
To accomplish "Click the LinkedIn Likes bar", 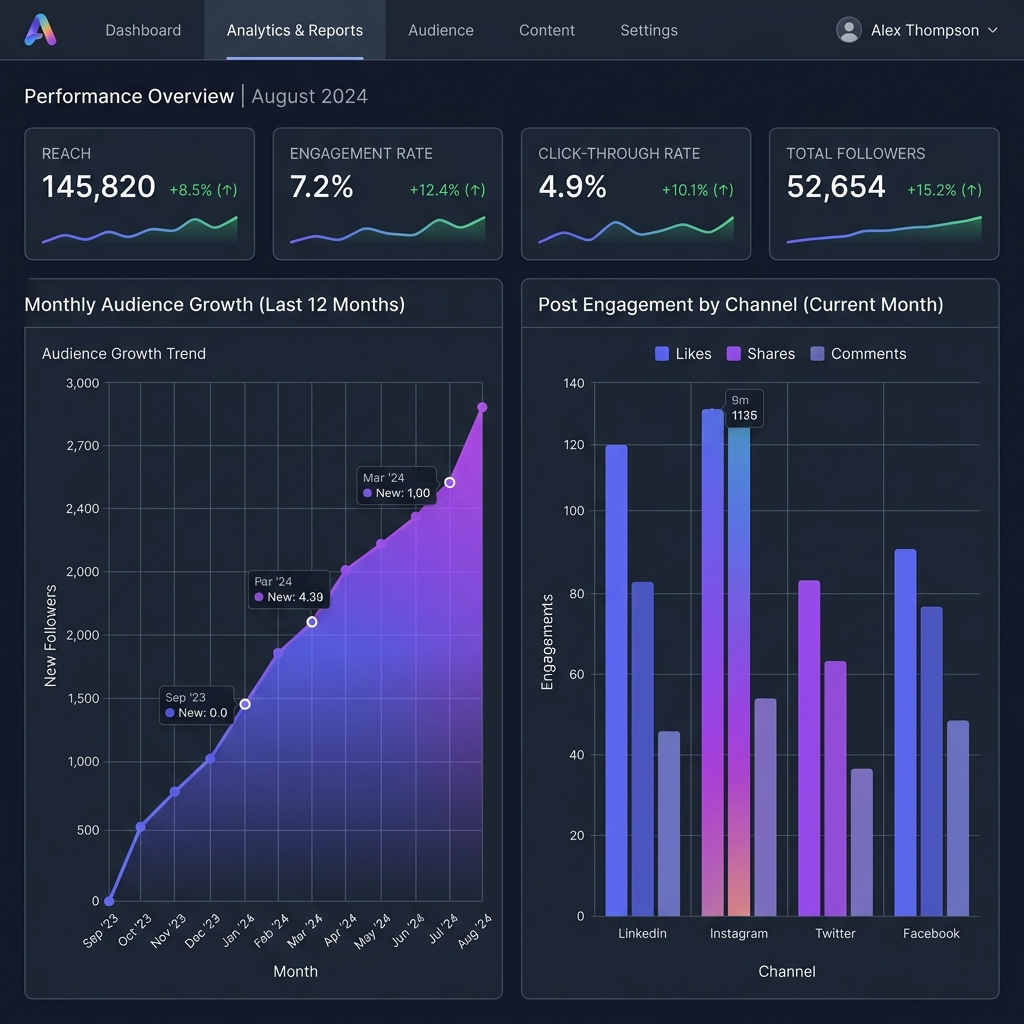I will (x=616, y=680).
